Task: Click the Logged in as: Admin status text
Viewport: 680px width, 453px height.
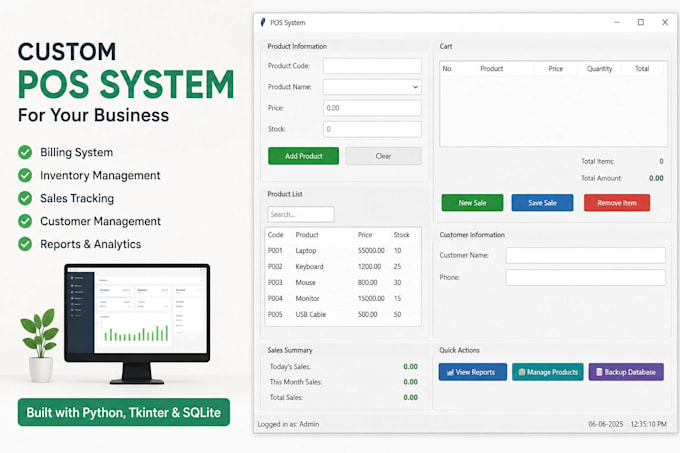Action: pyautogui.click(x=288, y=424)
